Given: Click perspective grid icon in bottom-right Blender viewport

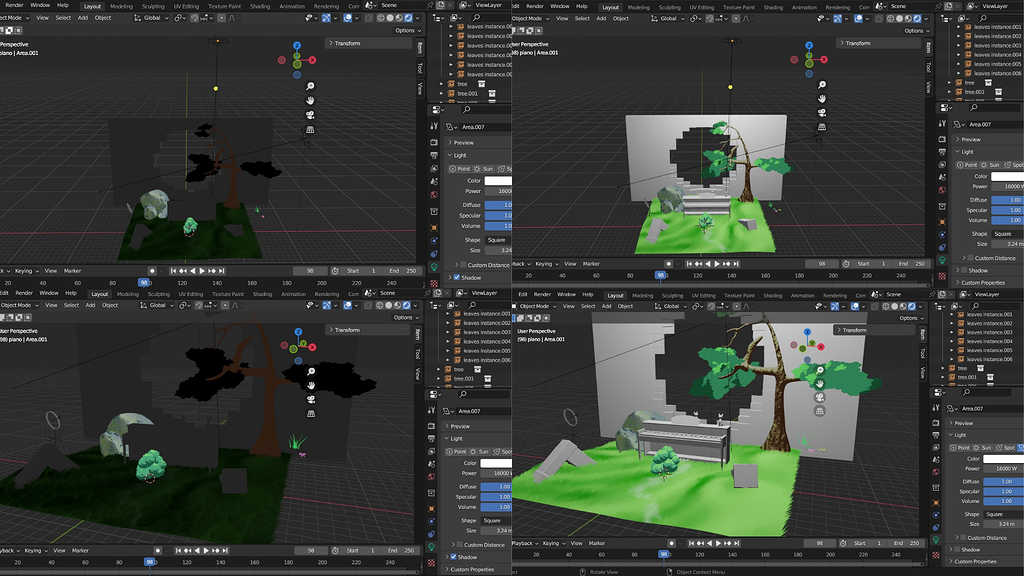Looking at the screenshot, I should pyautogui.click(x=820, y=411).
